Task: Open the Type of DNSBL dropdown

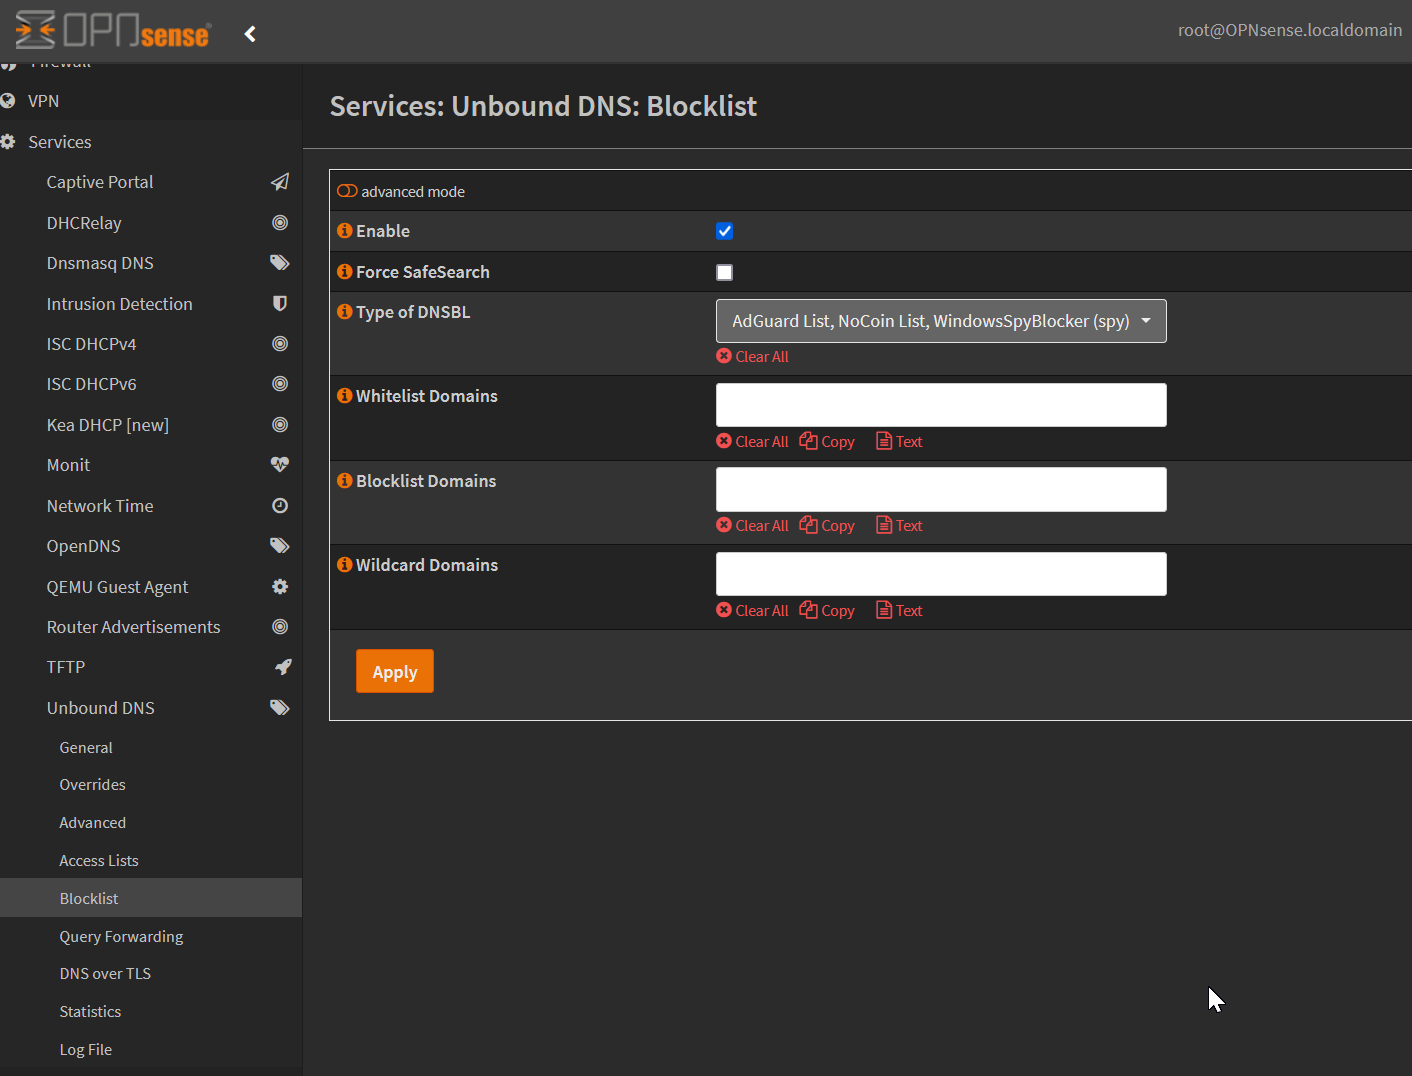Action: 941,321
